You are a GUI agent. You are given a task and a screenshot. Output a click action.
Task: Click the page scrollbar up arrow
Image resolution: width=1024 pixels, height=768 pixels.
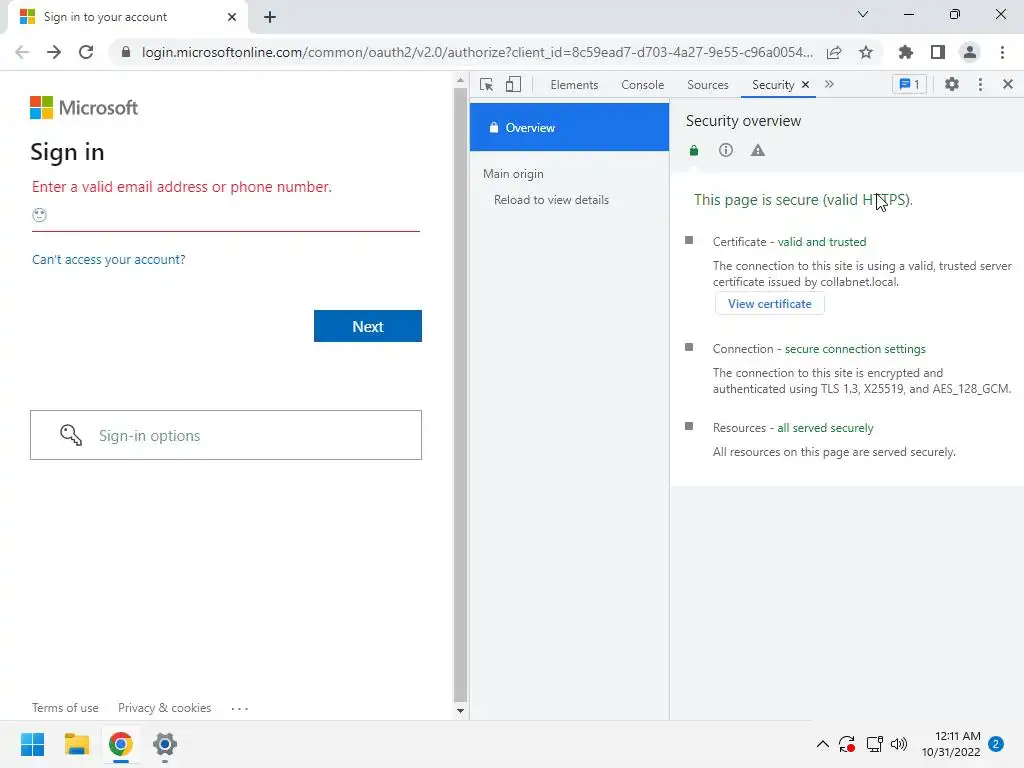coord(460,80)
